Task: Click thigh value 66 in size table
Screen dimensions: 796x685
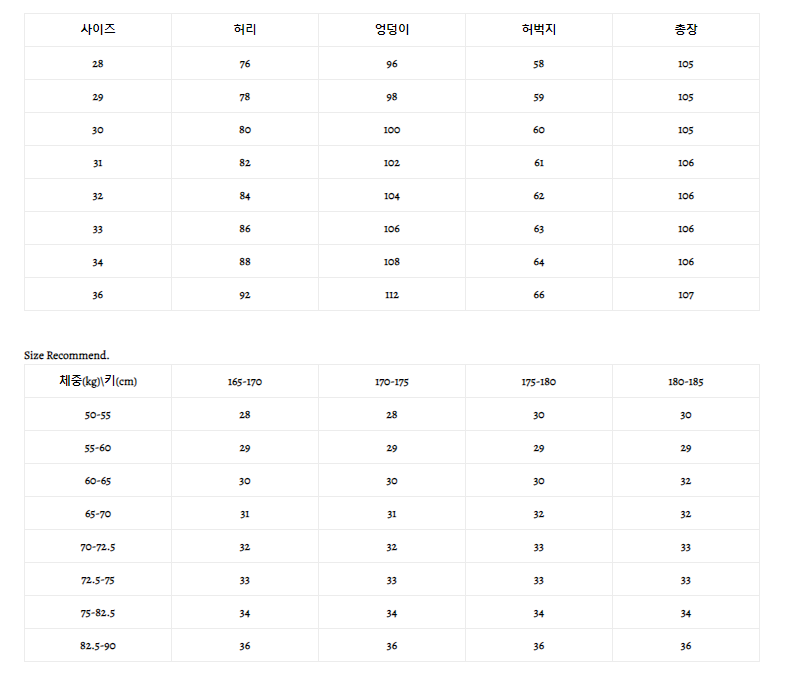Action: [539, 295]
